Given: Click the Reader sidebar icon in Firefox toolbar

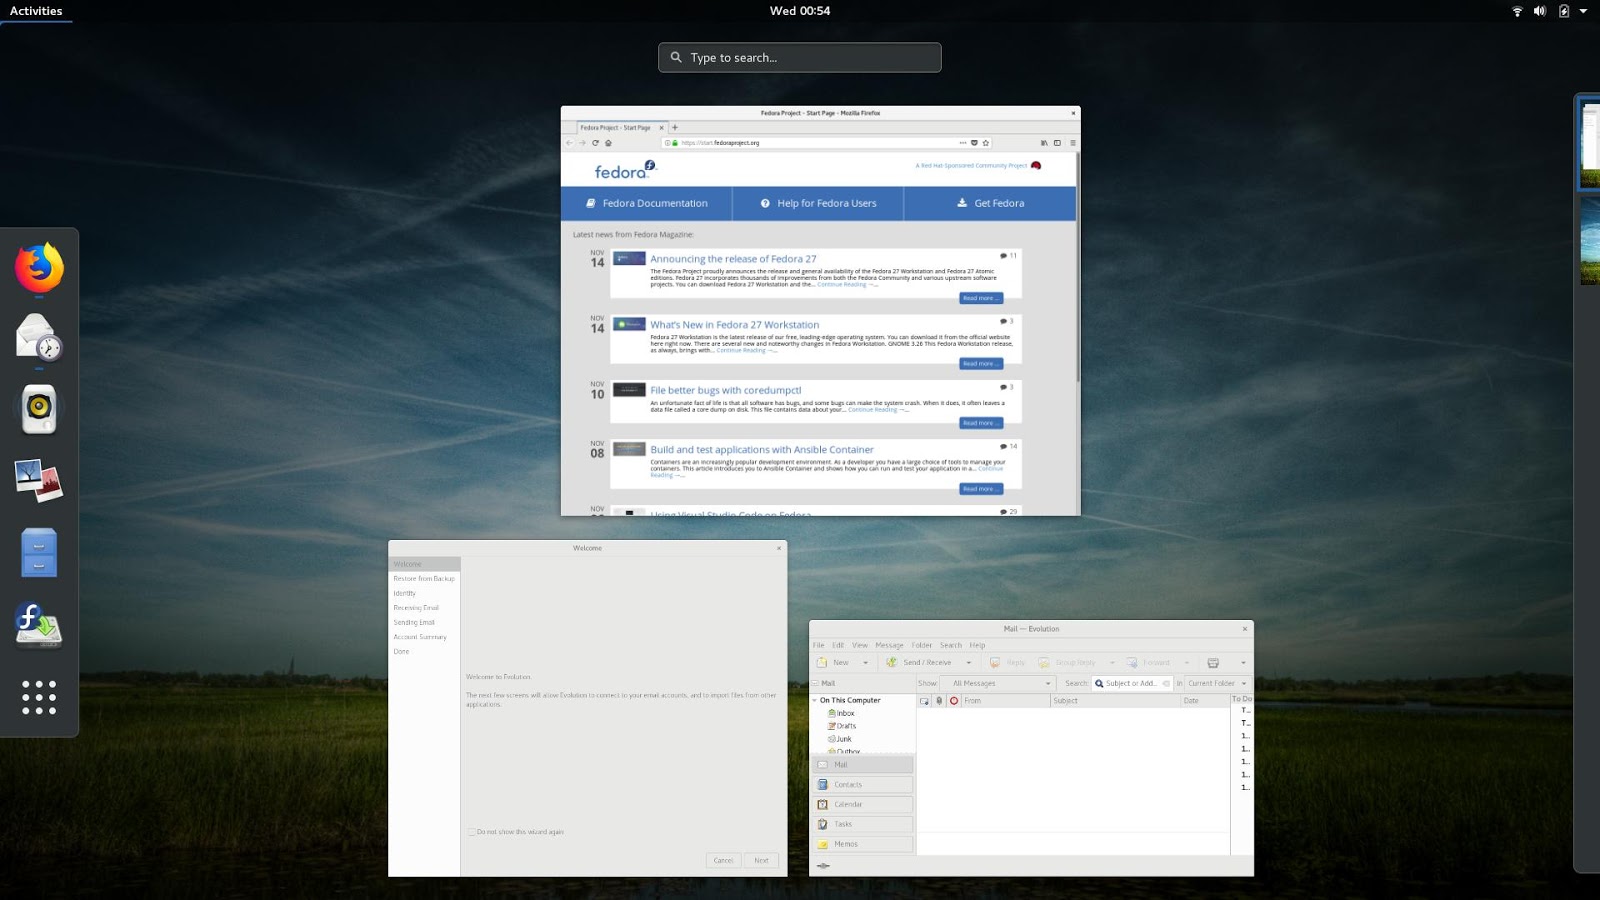Looking at the screenshot, I should coord(1058,142).
